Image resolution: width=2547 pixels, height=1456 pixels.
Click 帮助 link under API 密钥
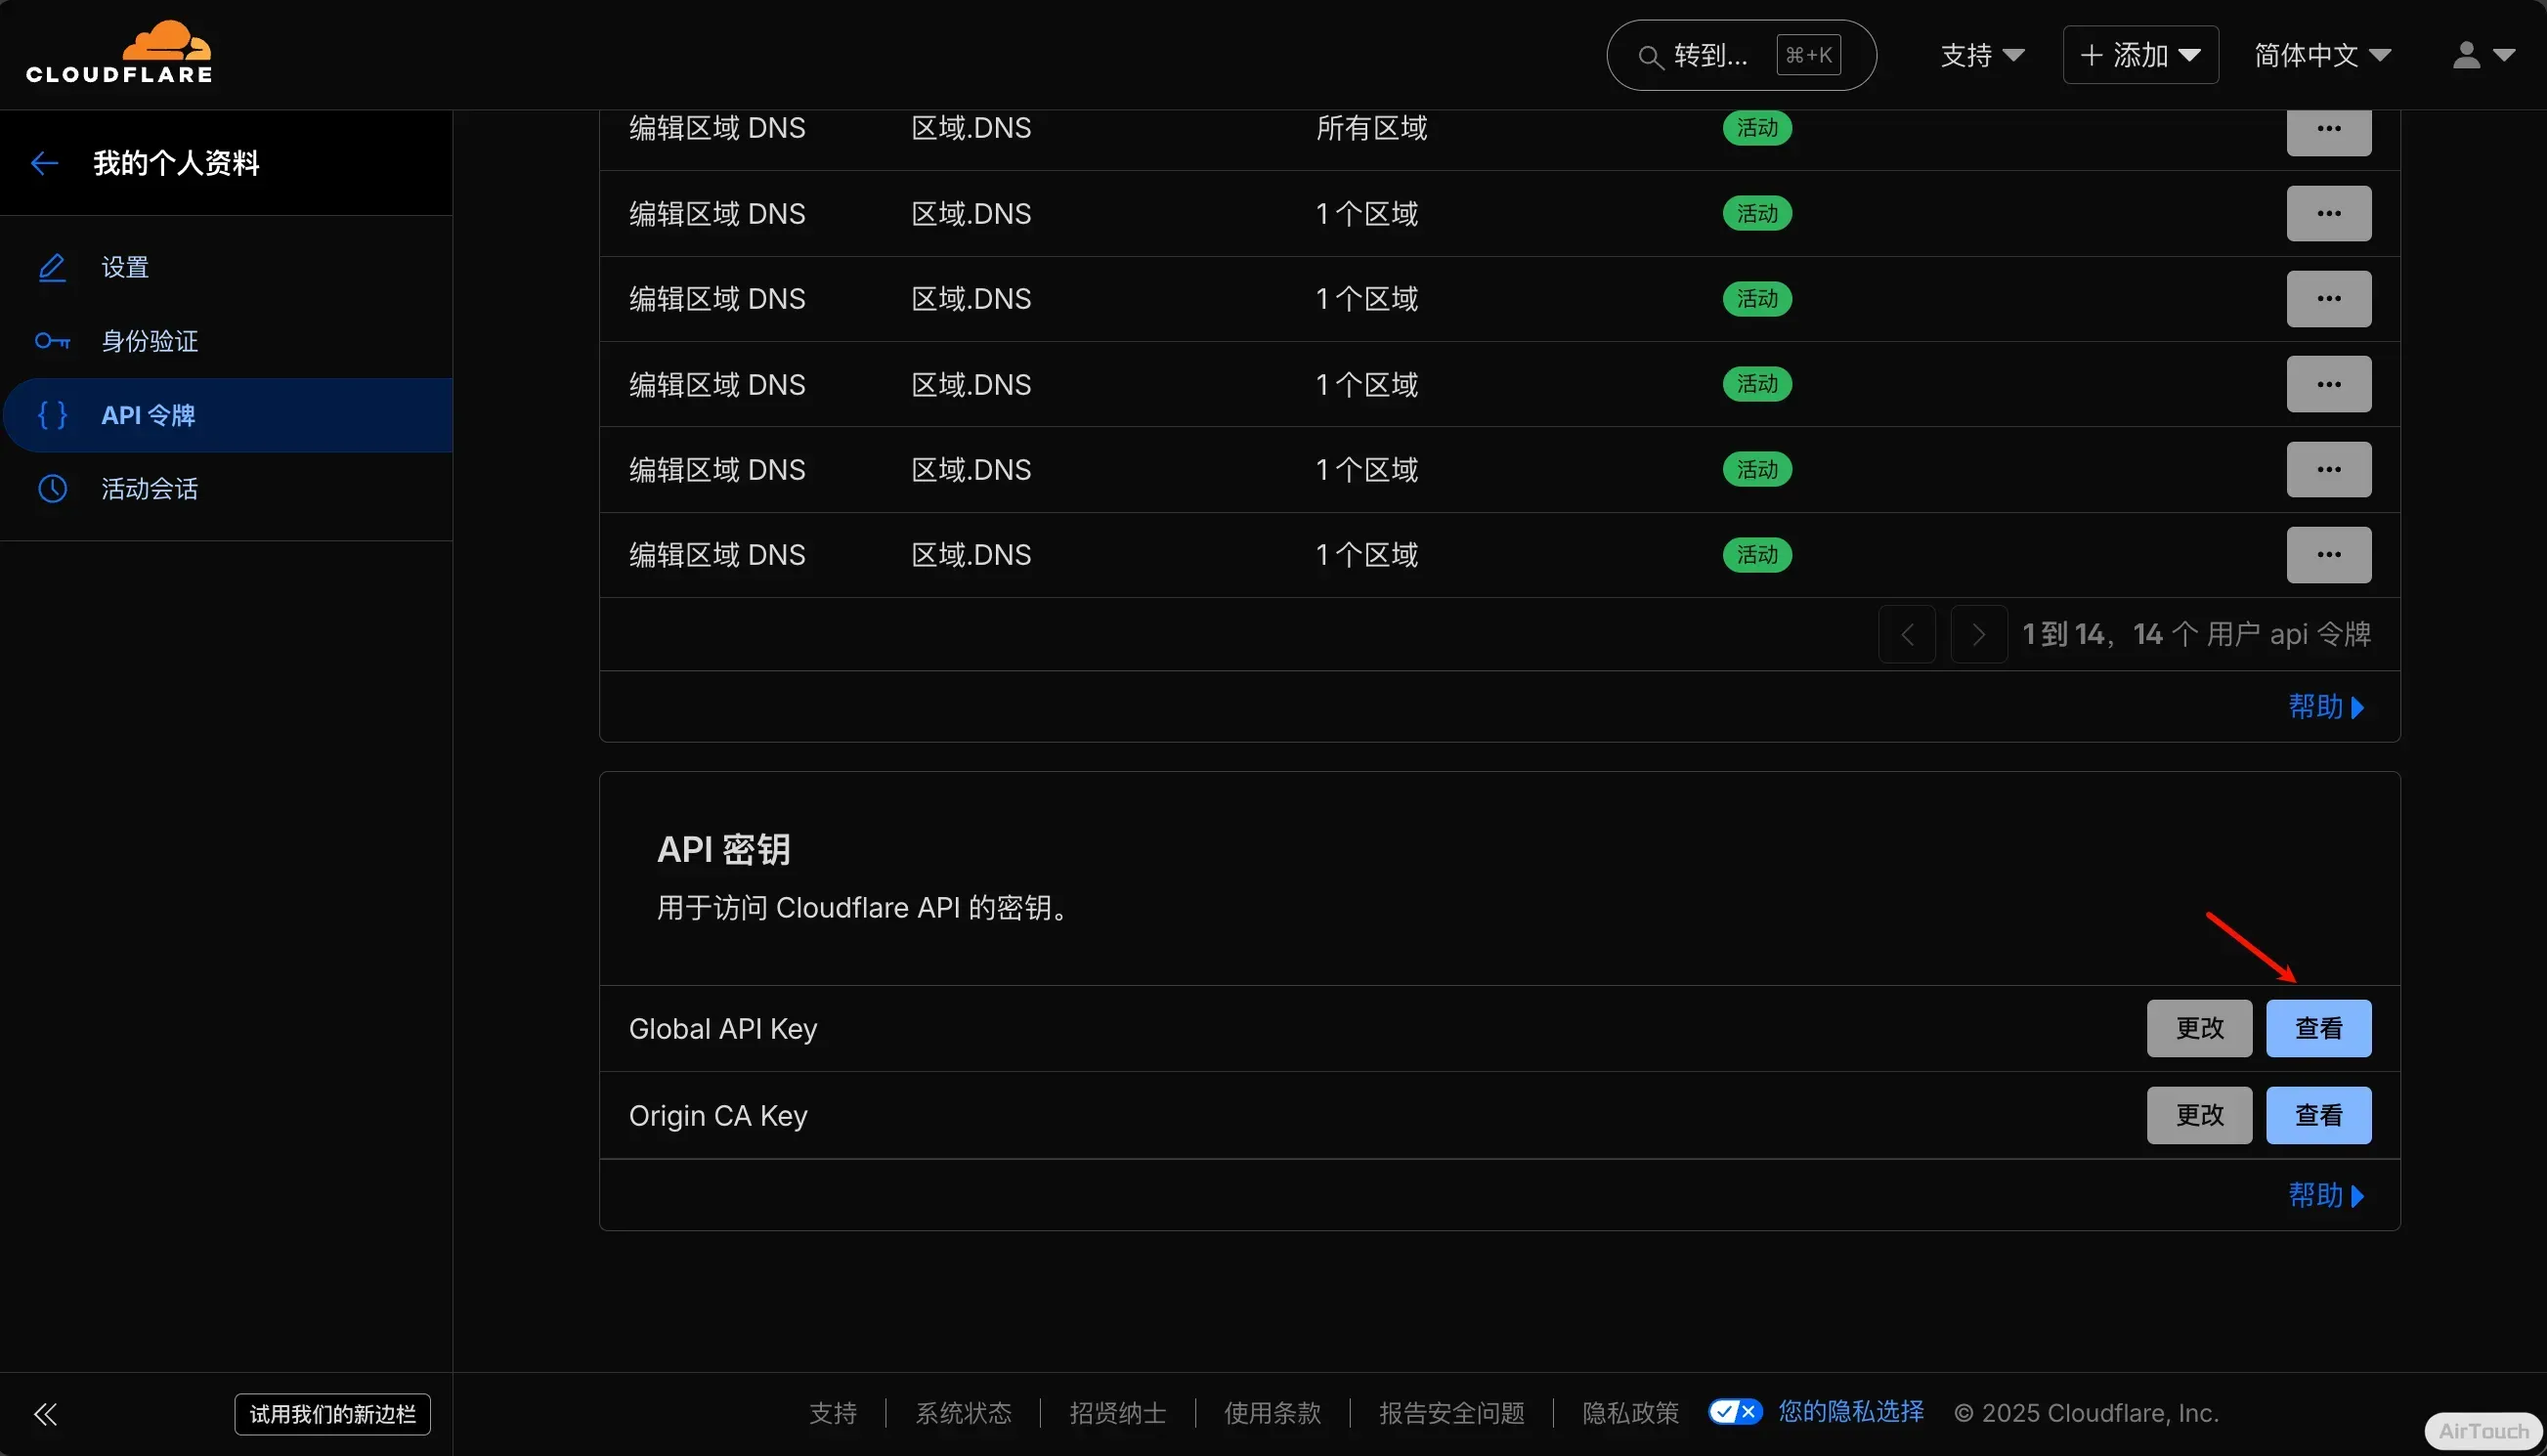click(2325, 1195)
